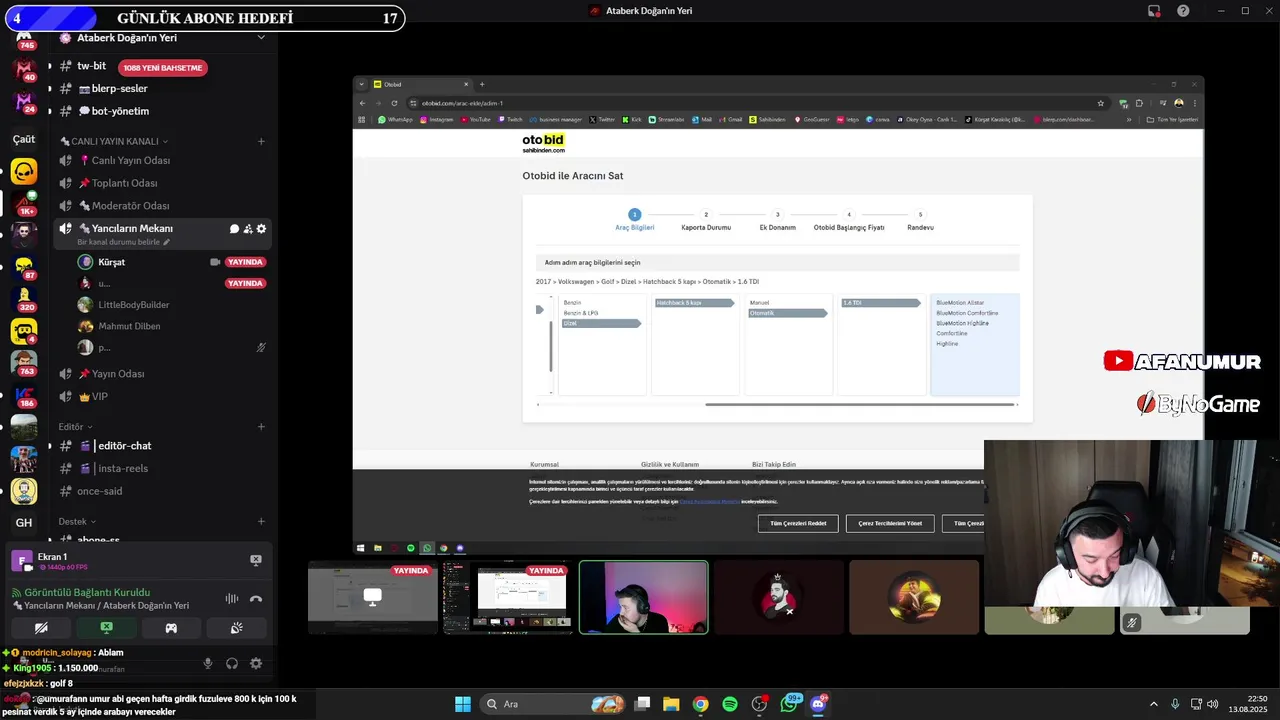Viewport: 1280px width, 720px height.
Task: Bookmark this page with the star icon
Action: (x=1101, y=103)
